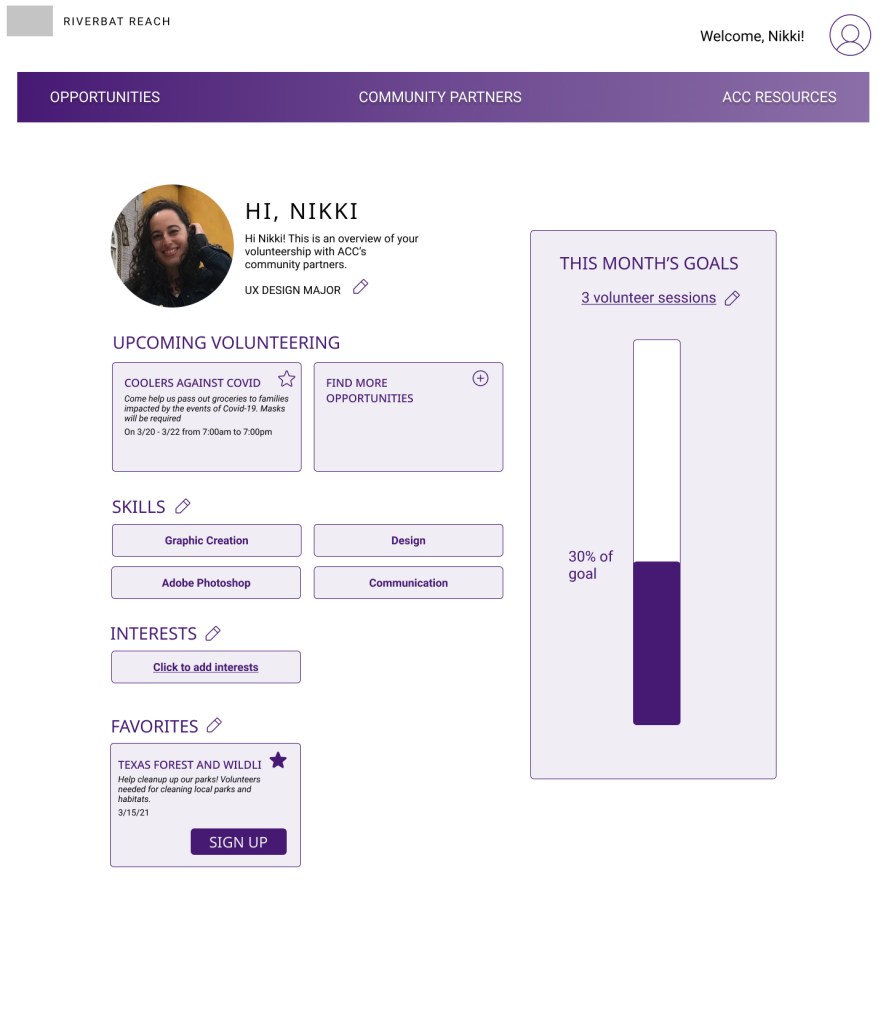The height and width of the screenshot is (1024, 886).
Task: Open the Opportunities menu item
Action: point(105,97)
